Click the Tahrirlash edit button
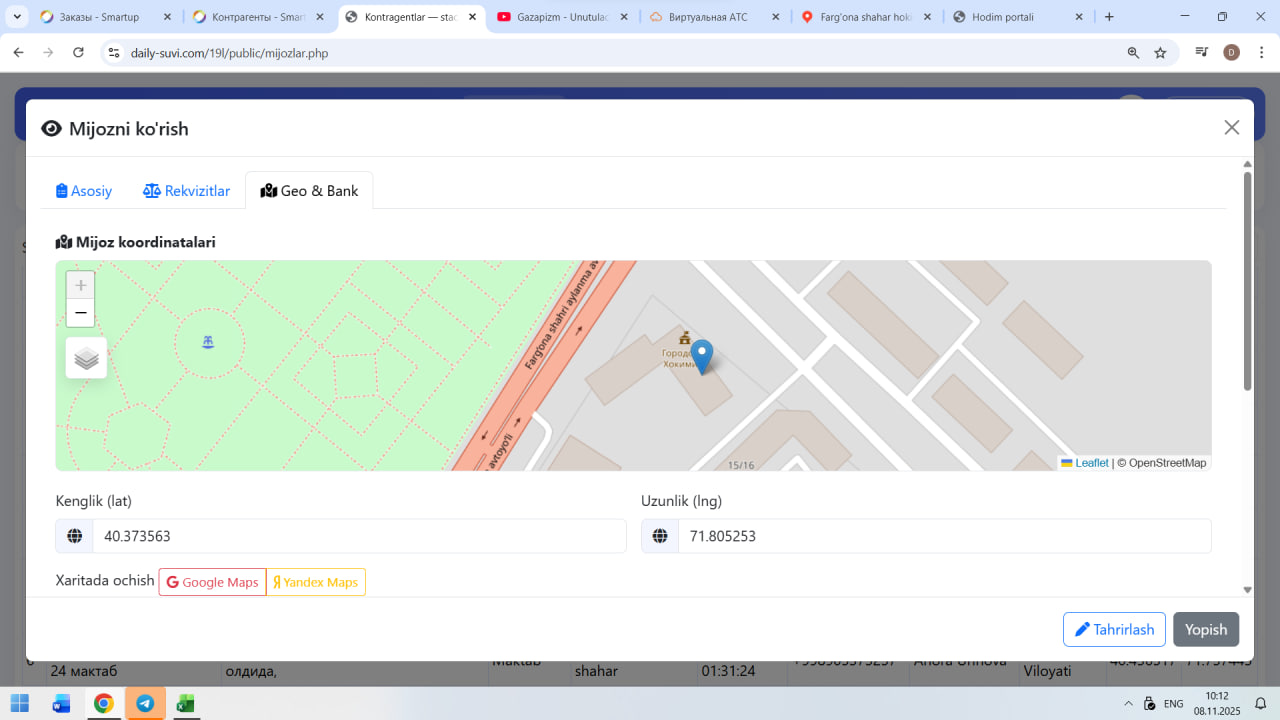 click(1114, 630)
